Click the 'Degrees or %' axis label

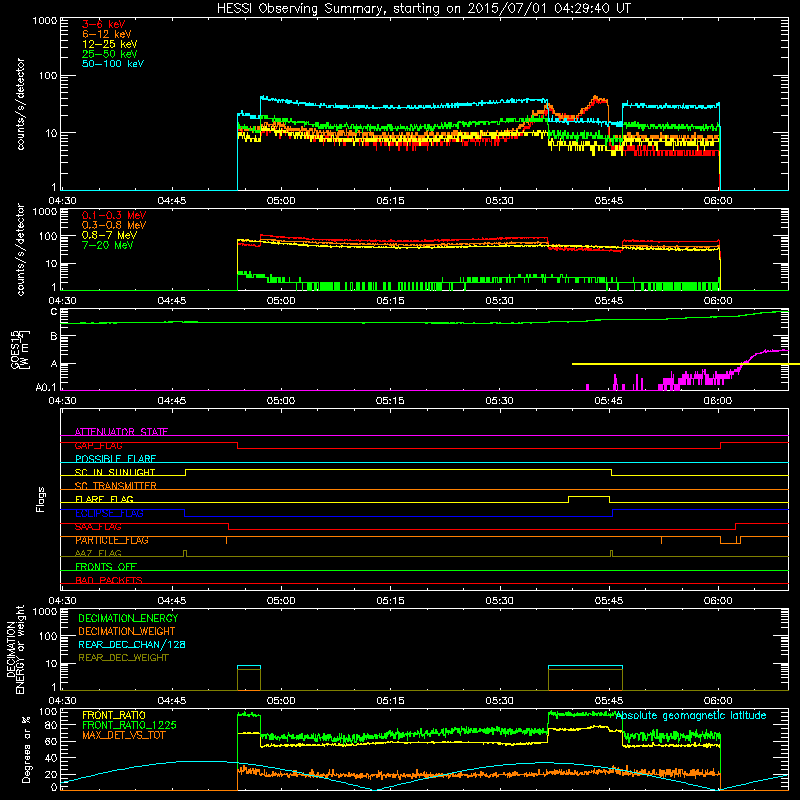tap(26, 749)
